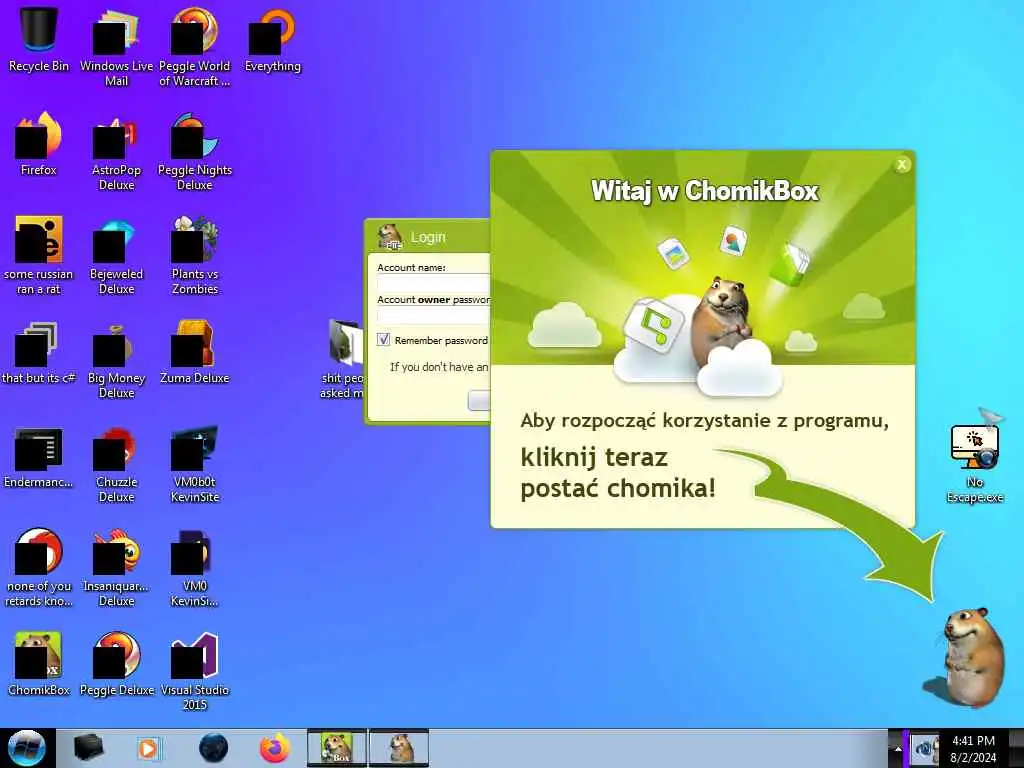The width and height of the screenshot is (1024, 768).
Task: Select the 'some russian ran a rat' icon
Action: [x=39, y=255]
